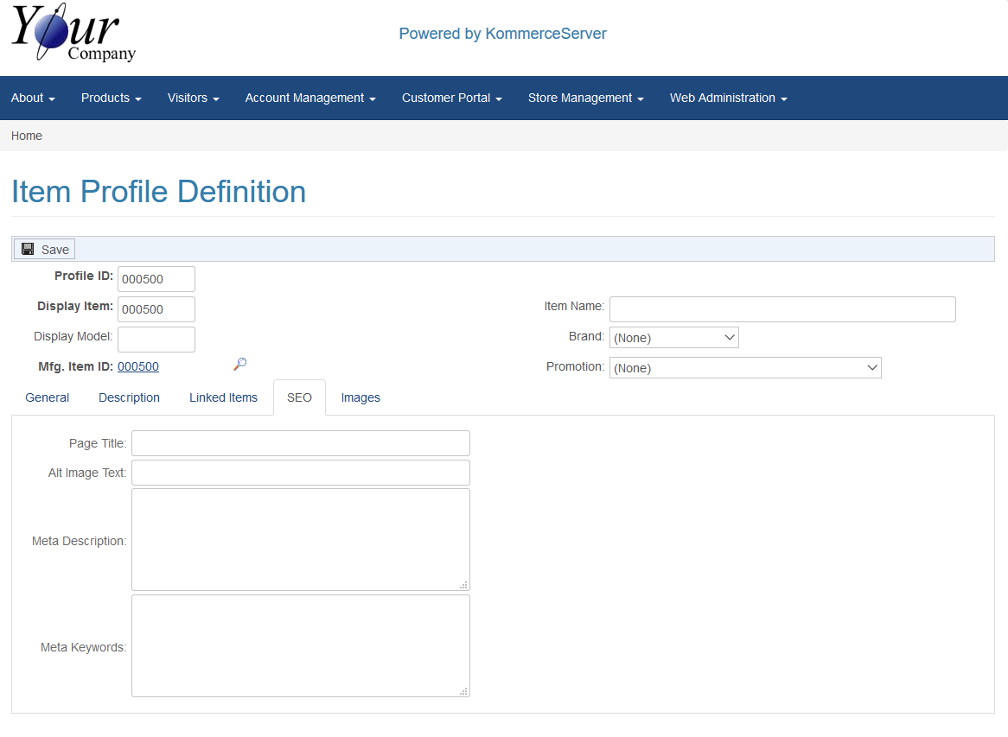
Task: Expand the Promotion dropdown list
Action: (x=745, y=368)
